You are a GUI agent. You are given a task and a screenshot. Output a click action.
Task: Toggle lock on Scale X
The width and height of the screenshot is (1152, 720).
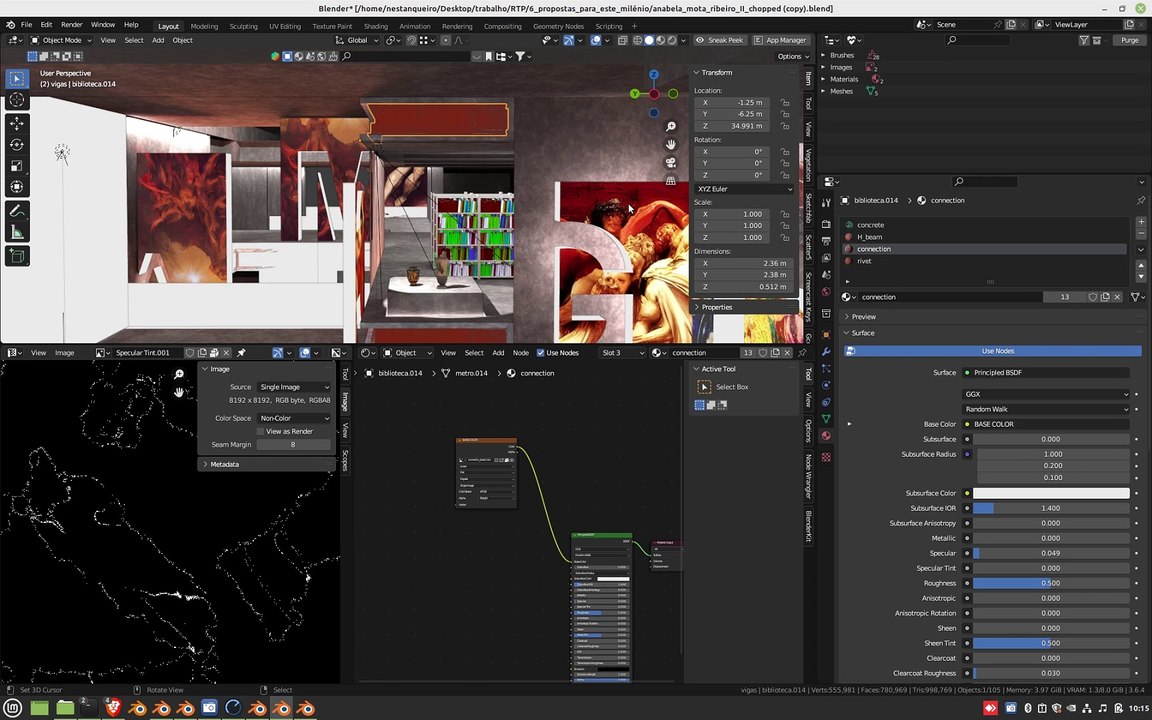785,215
